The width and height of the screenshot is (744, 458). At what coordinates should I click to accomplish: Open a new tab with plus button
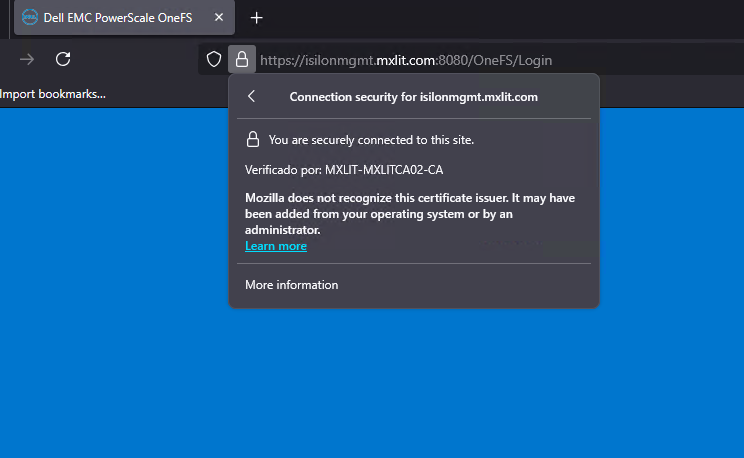coord(257,18)
